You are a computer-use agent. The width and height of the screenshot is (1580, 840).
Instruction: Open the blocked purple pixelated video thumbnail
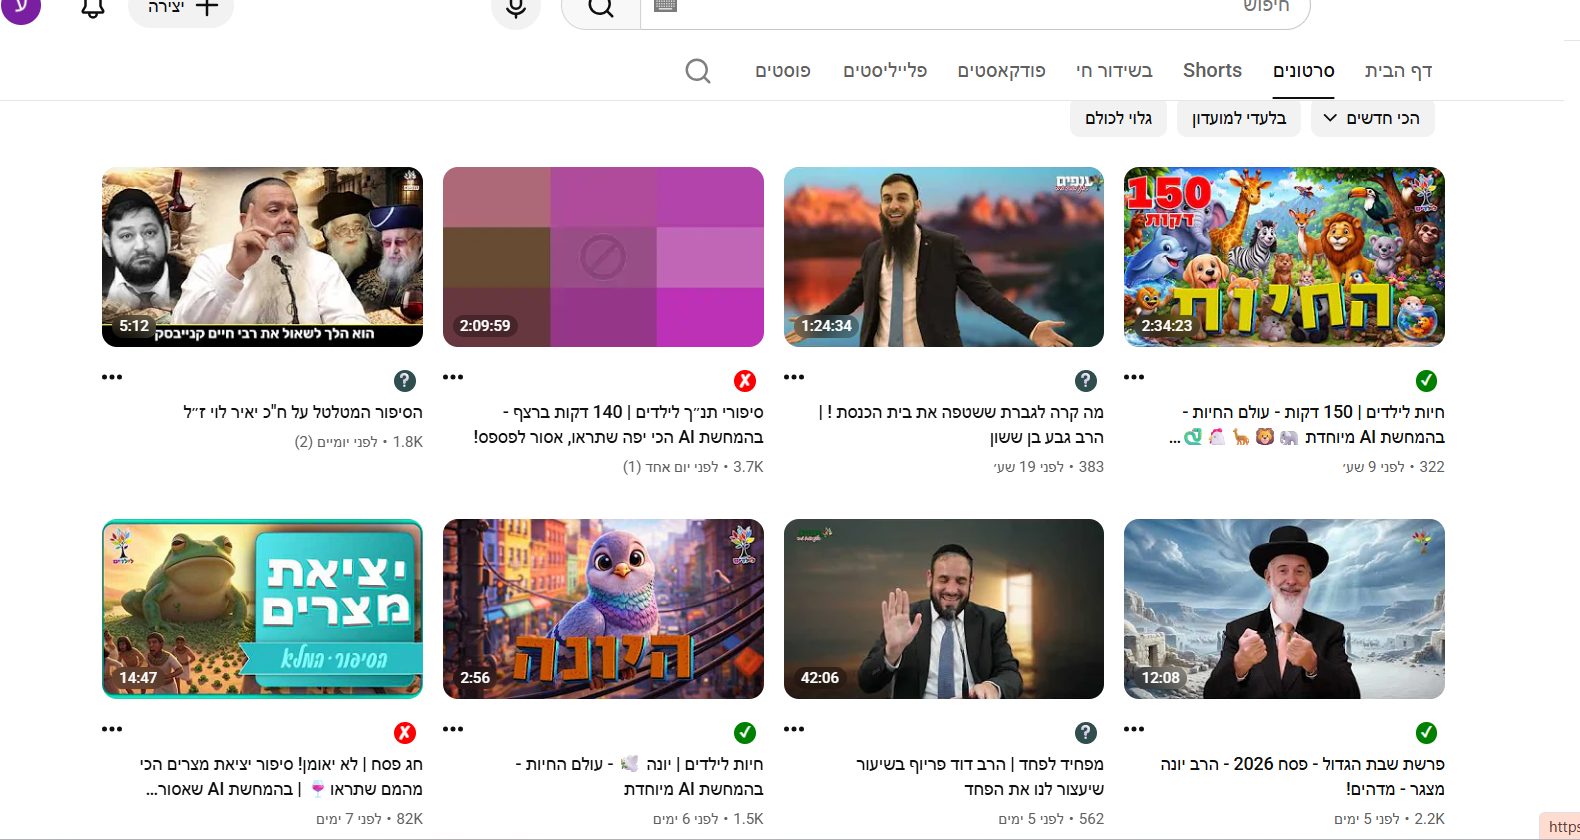(x=603, y=257)
